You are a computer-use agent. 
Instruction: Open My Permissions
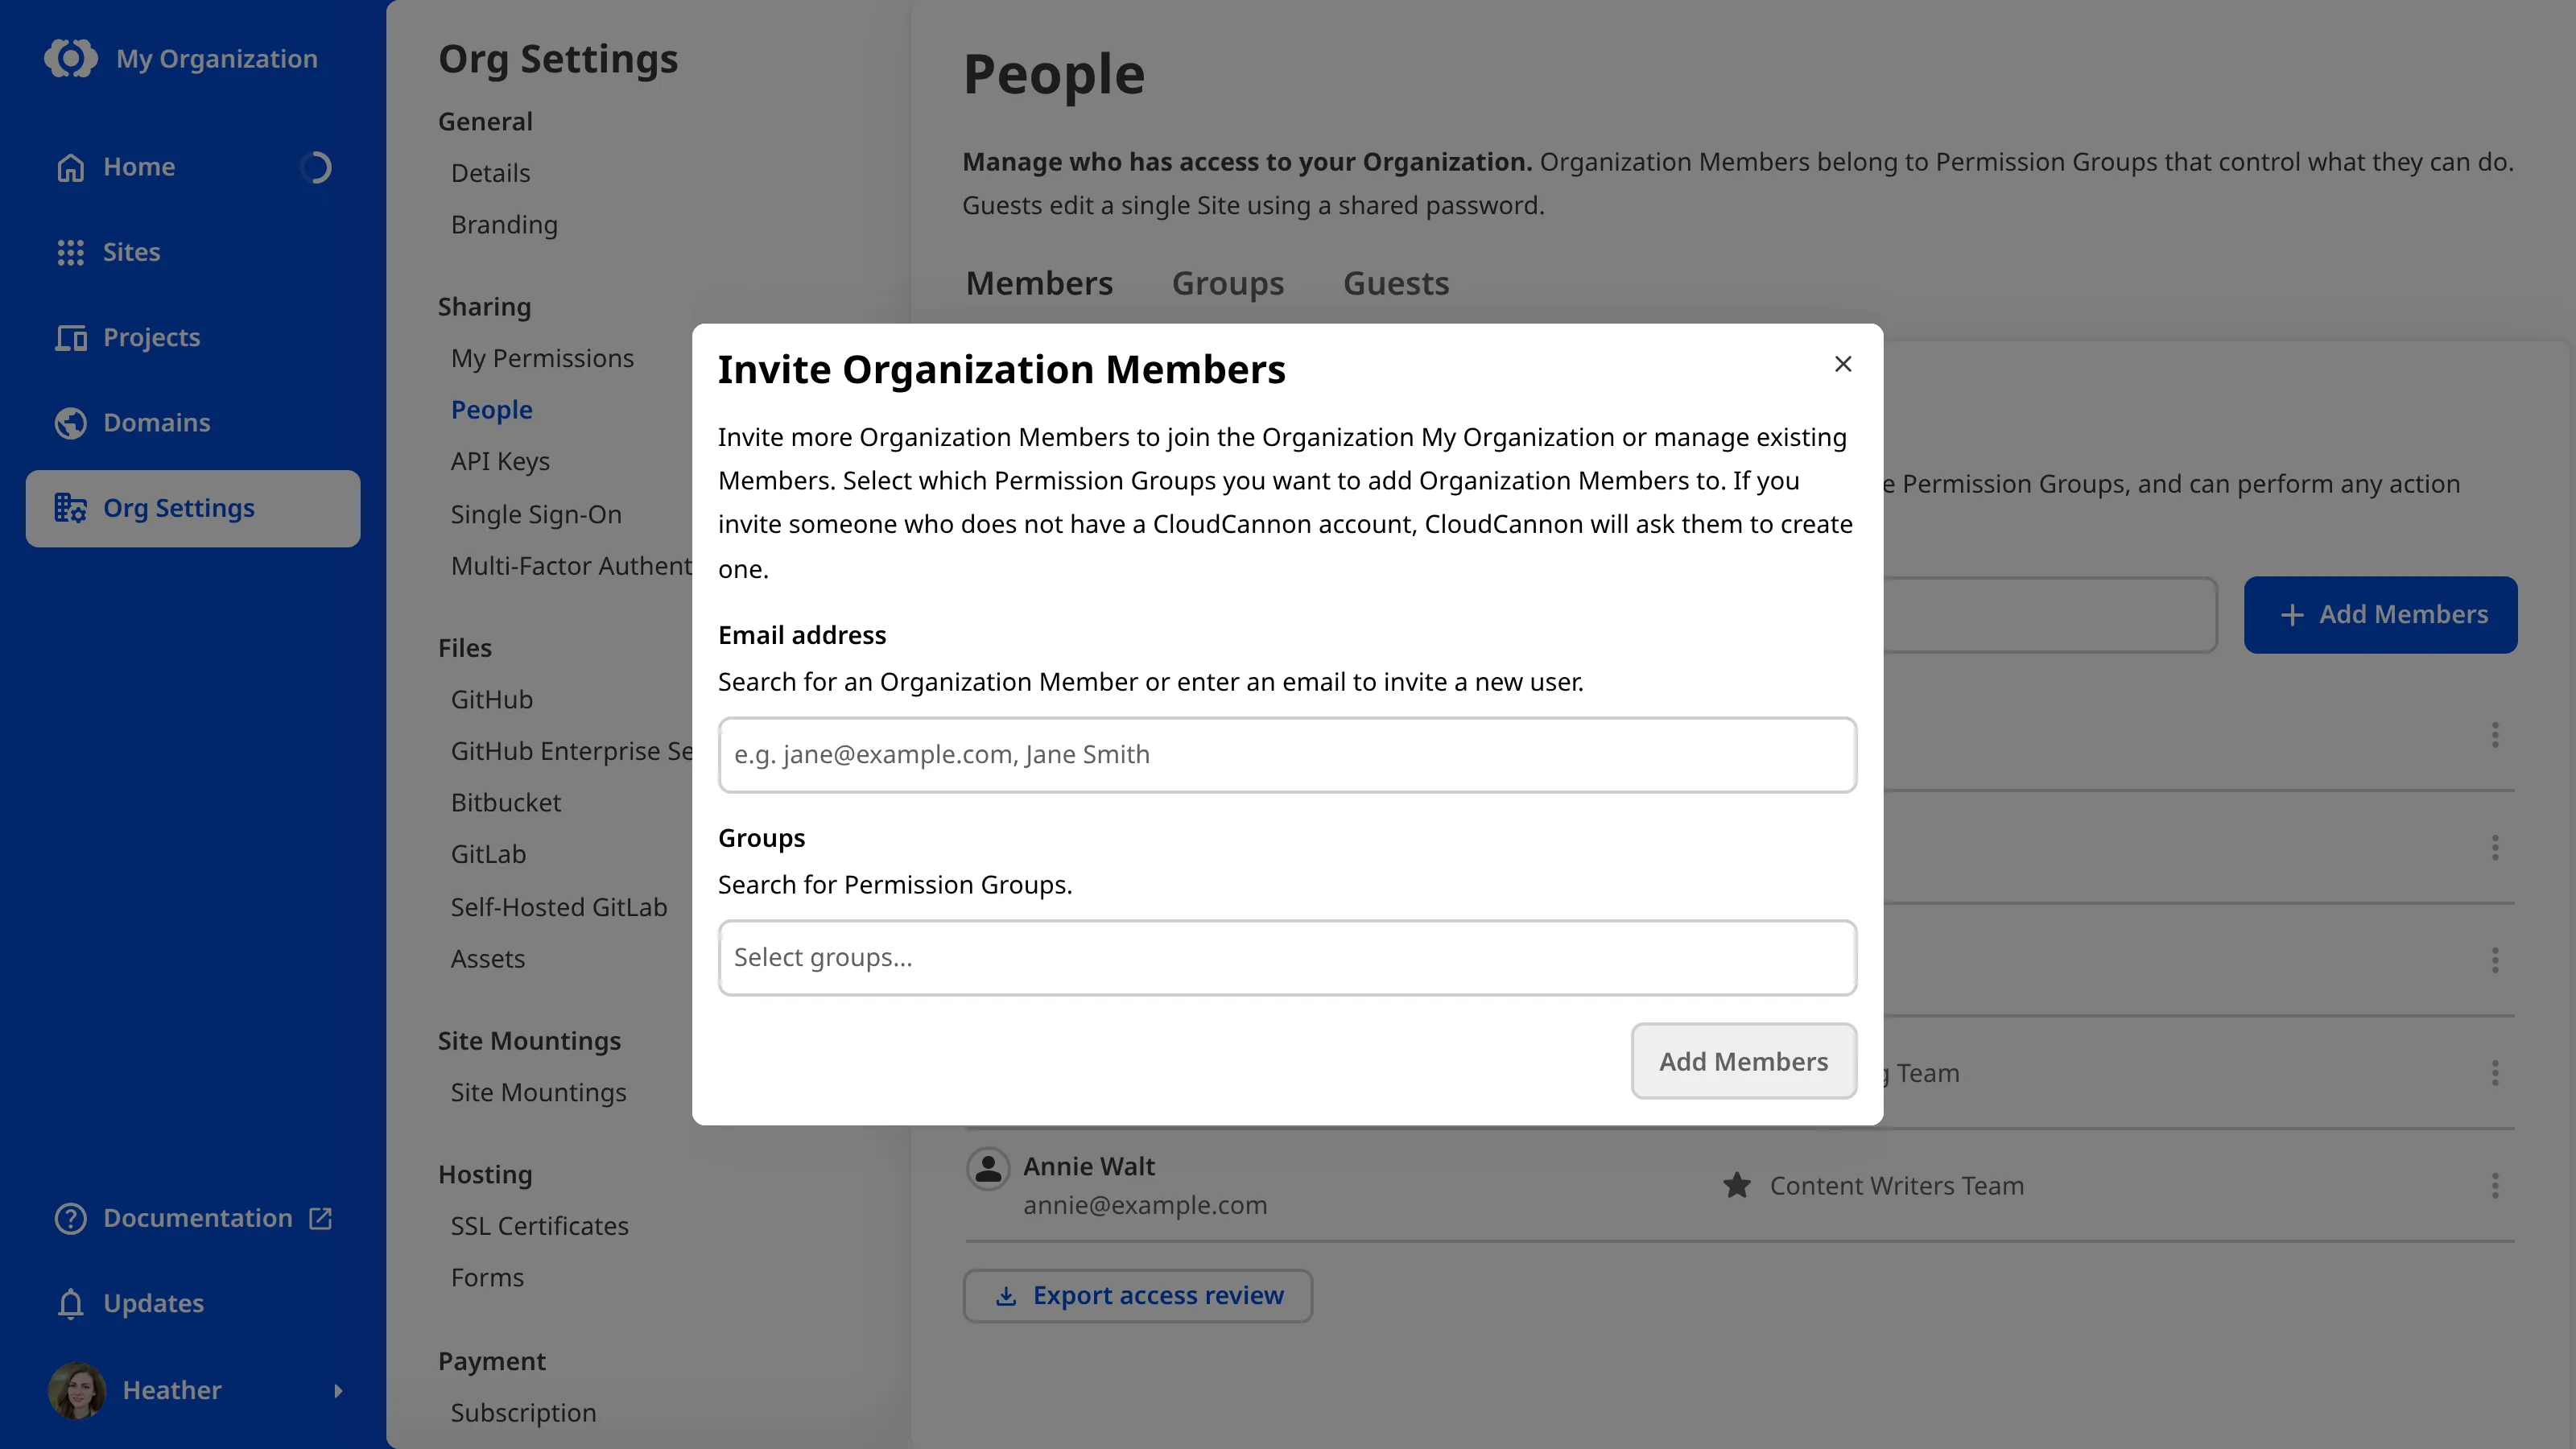point(542,359)
